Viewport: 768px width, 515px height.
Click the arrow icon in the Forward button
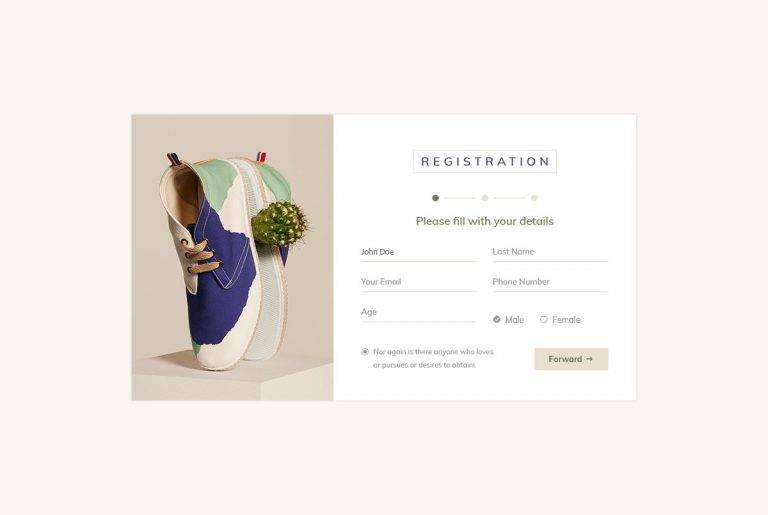[590, 359]
